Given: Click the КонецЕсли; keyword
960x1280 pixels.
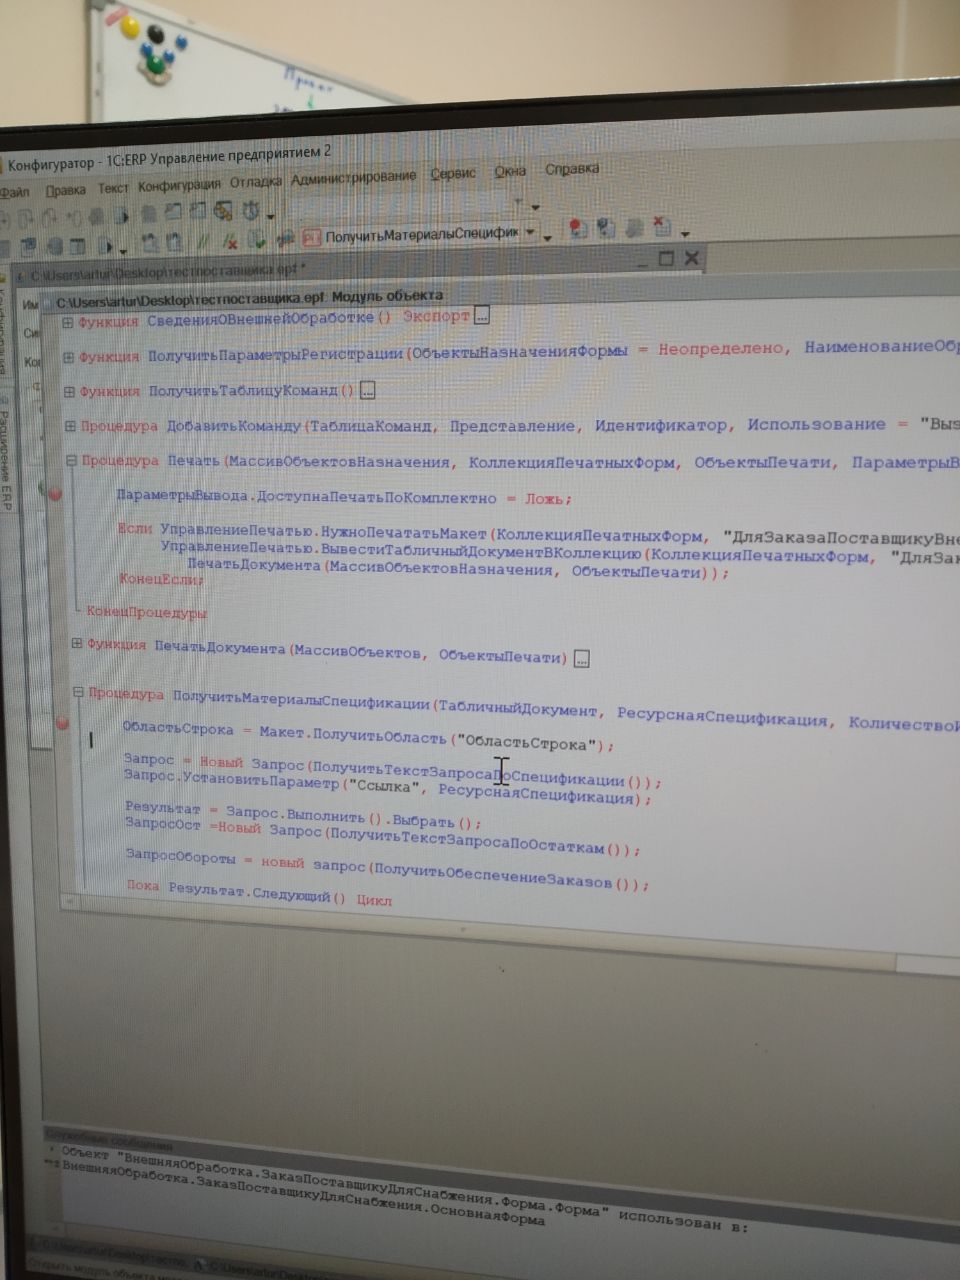Looking at the screenshot, I should point(161,578).
